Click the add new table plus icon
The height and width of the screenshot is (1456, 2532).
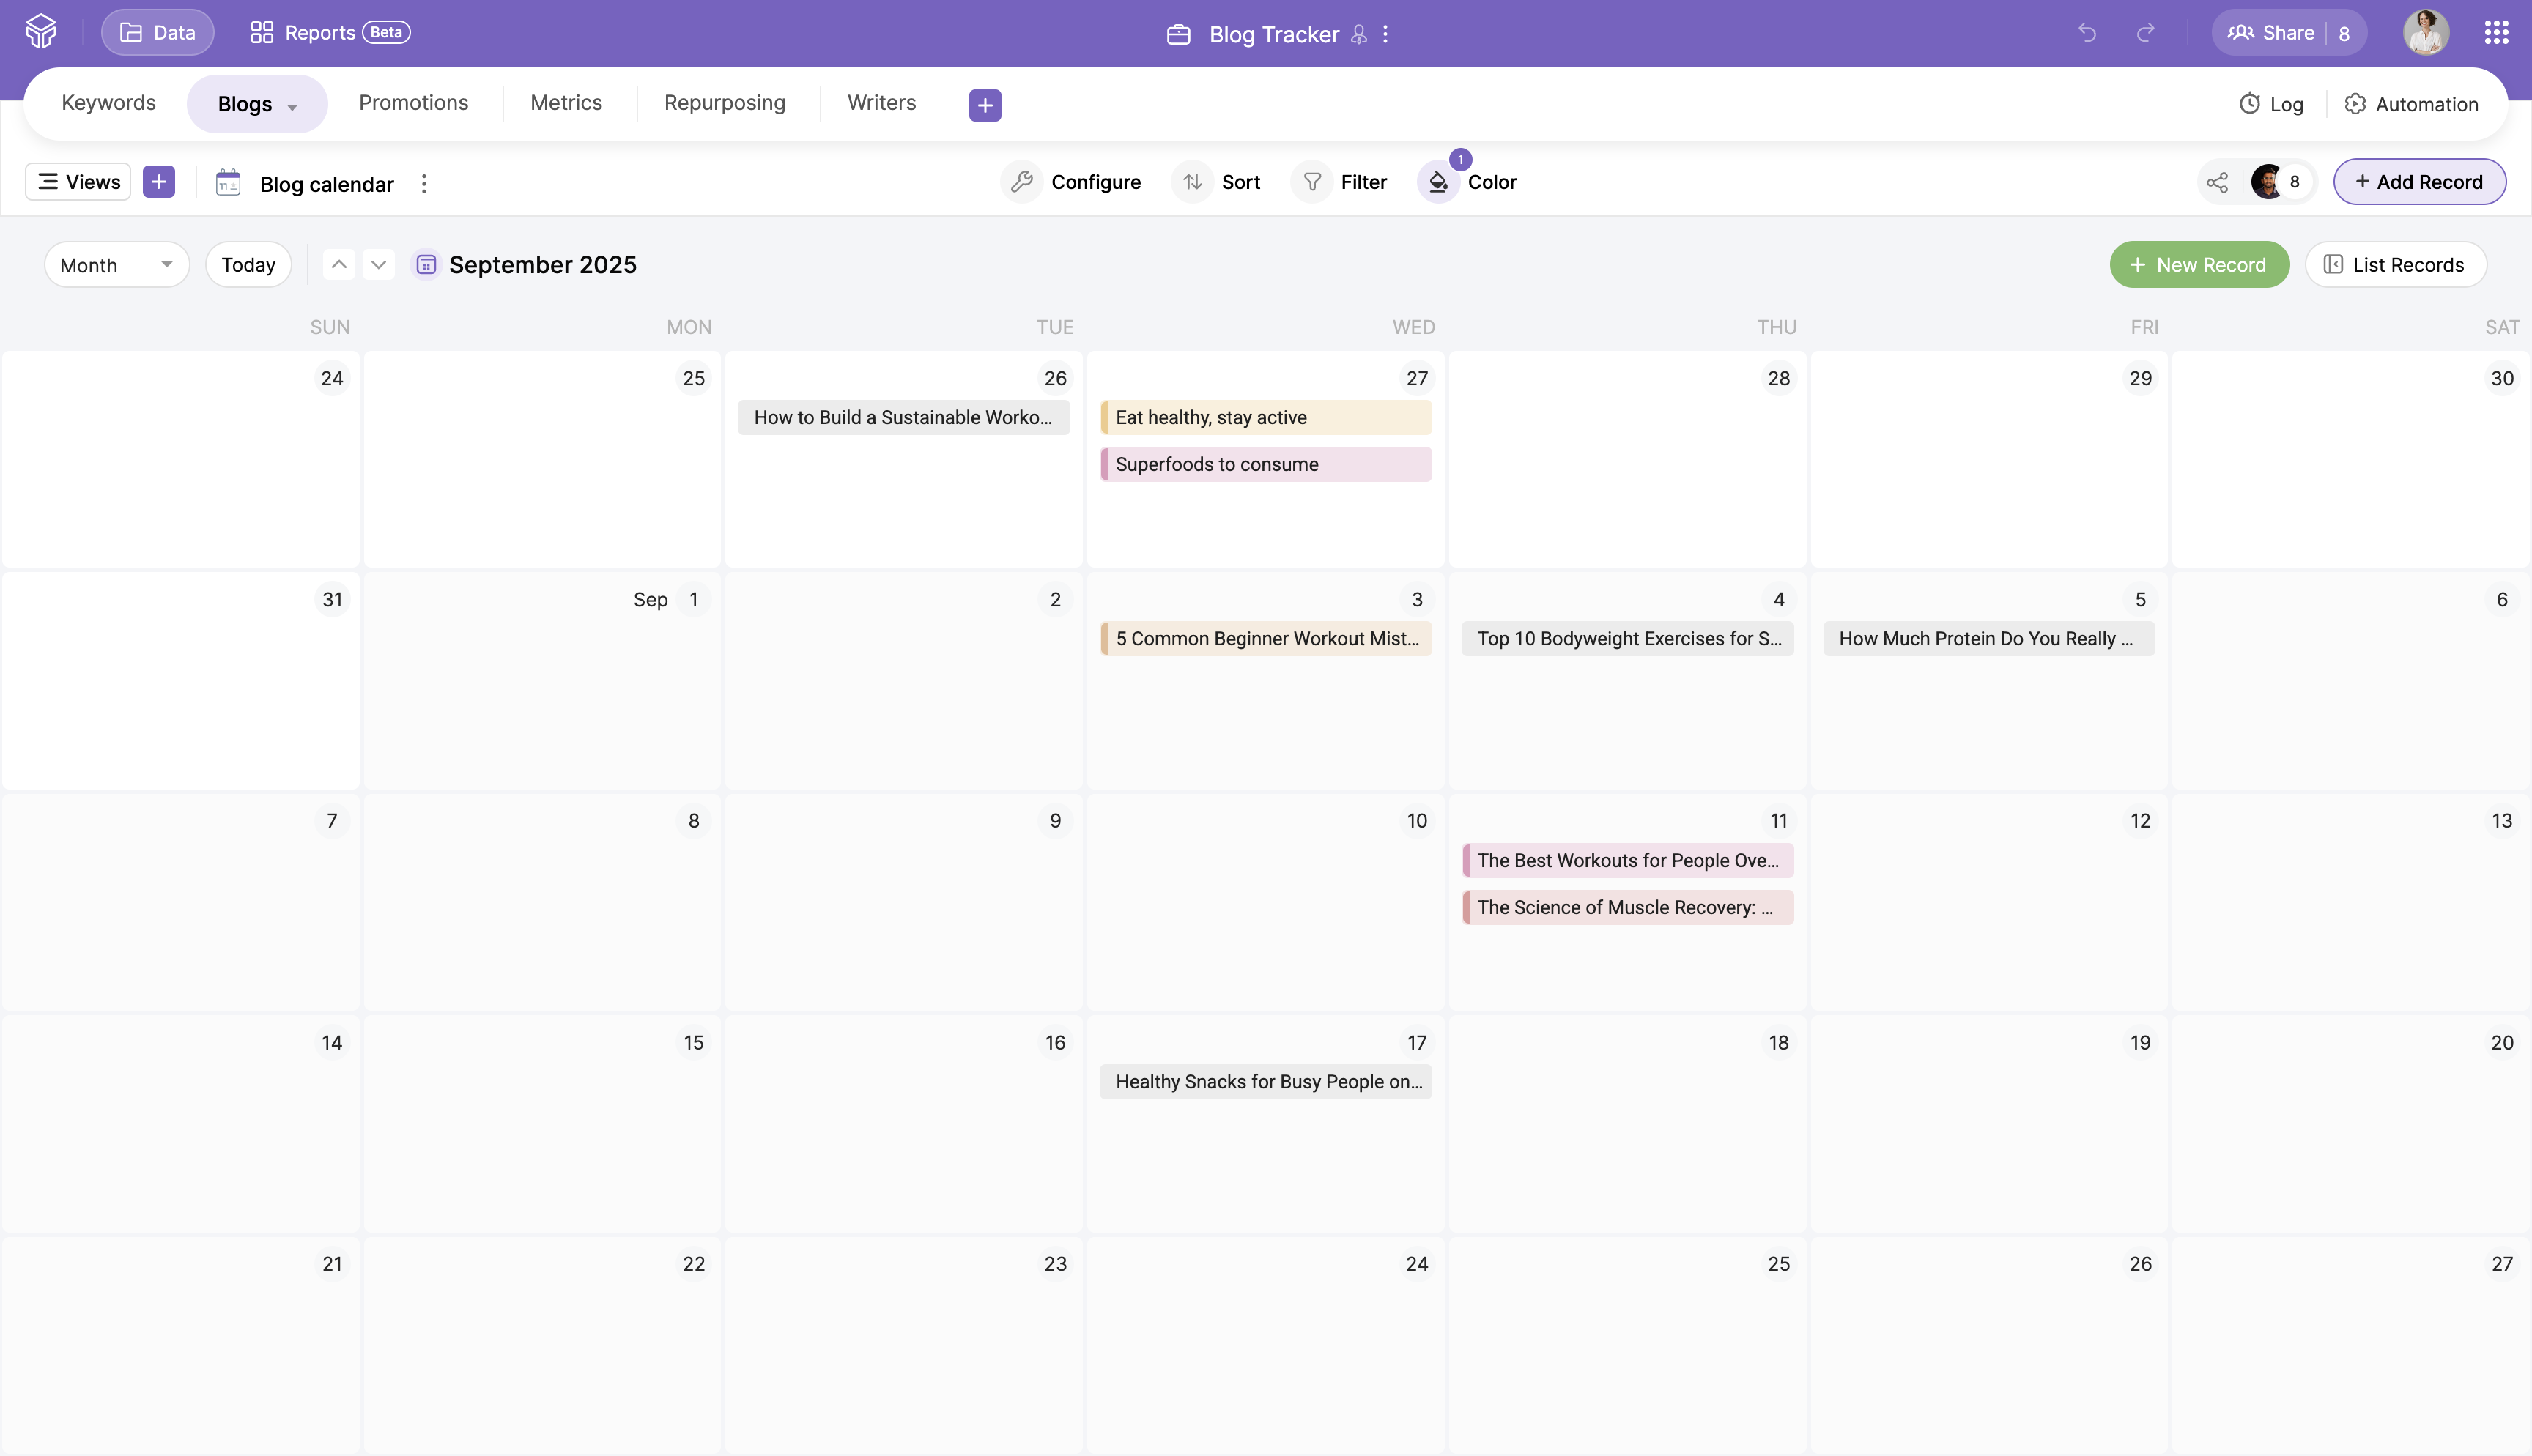tap(985, 105)
